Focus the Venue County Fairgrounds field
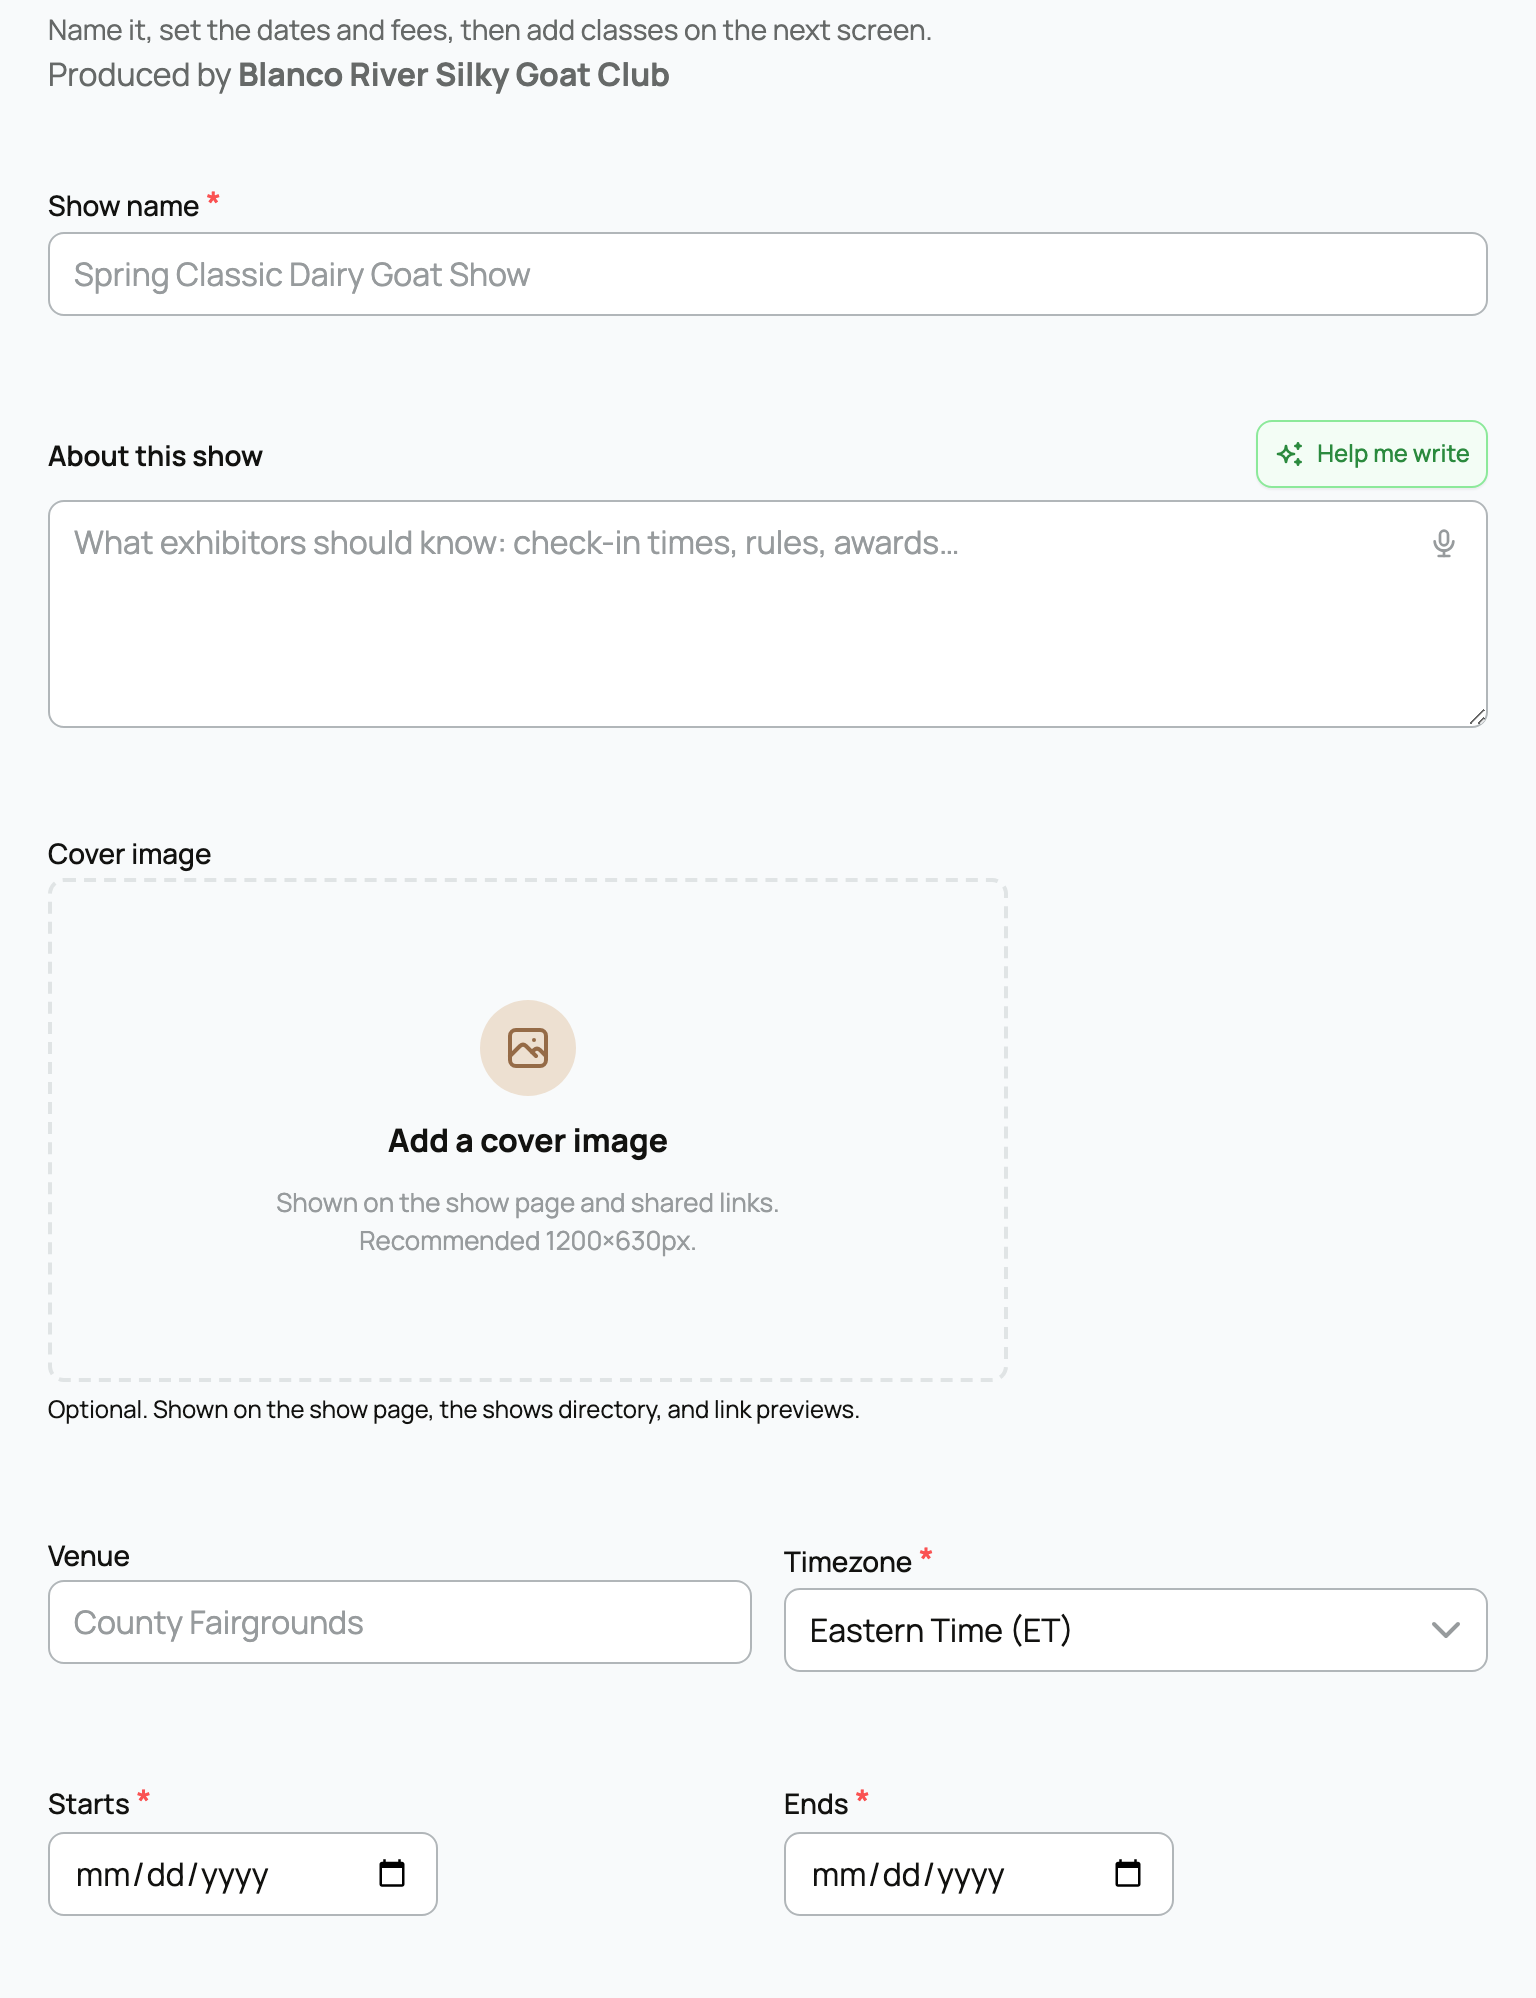Image resolution: width=1536 pixels, height=1998 pixels. 400,1622
